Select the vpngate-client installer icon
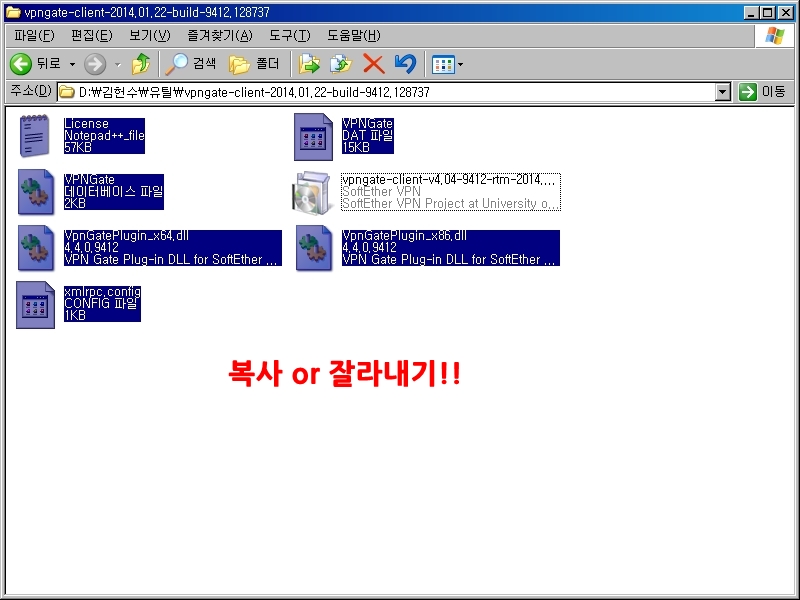The width and height of the screenshot is (800, 600). (311, 192)
